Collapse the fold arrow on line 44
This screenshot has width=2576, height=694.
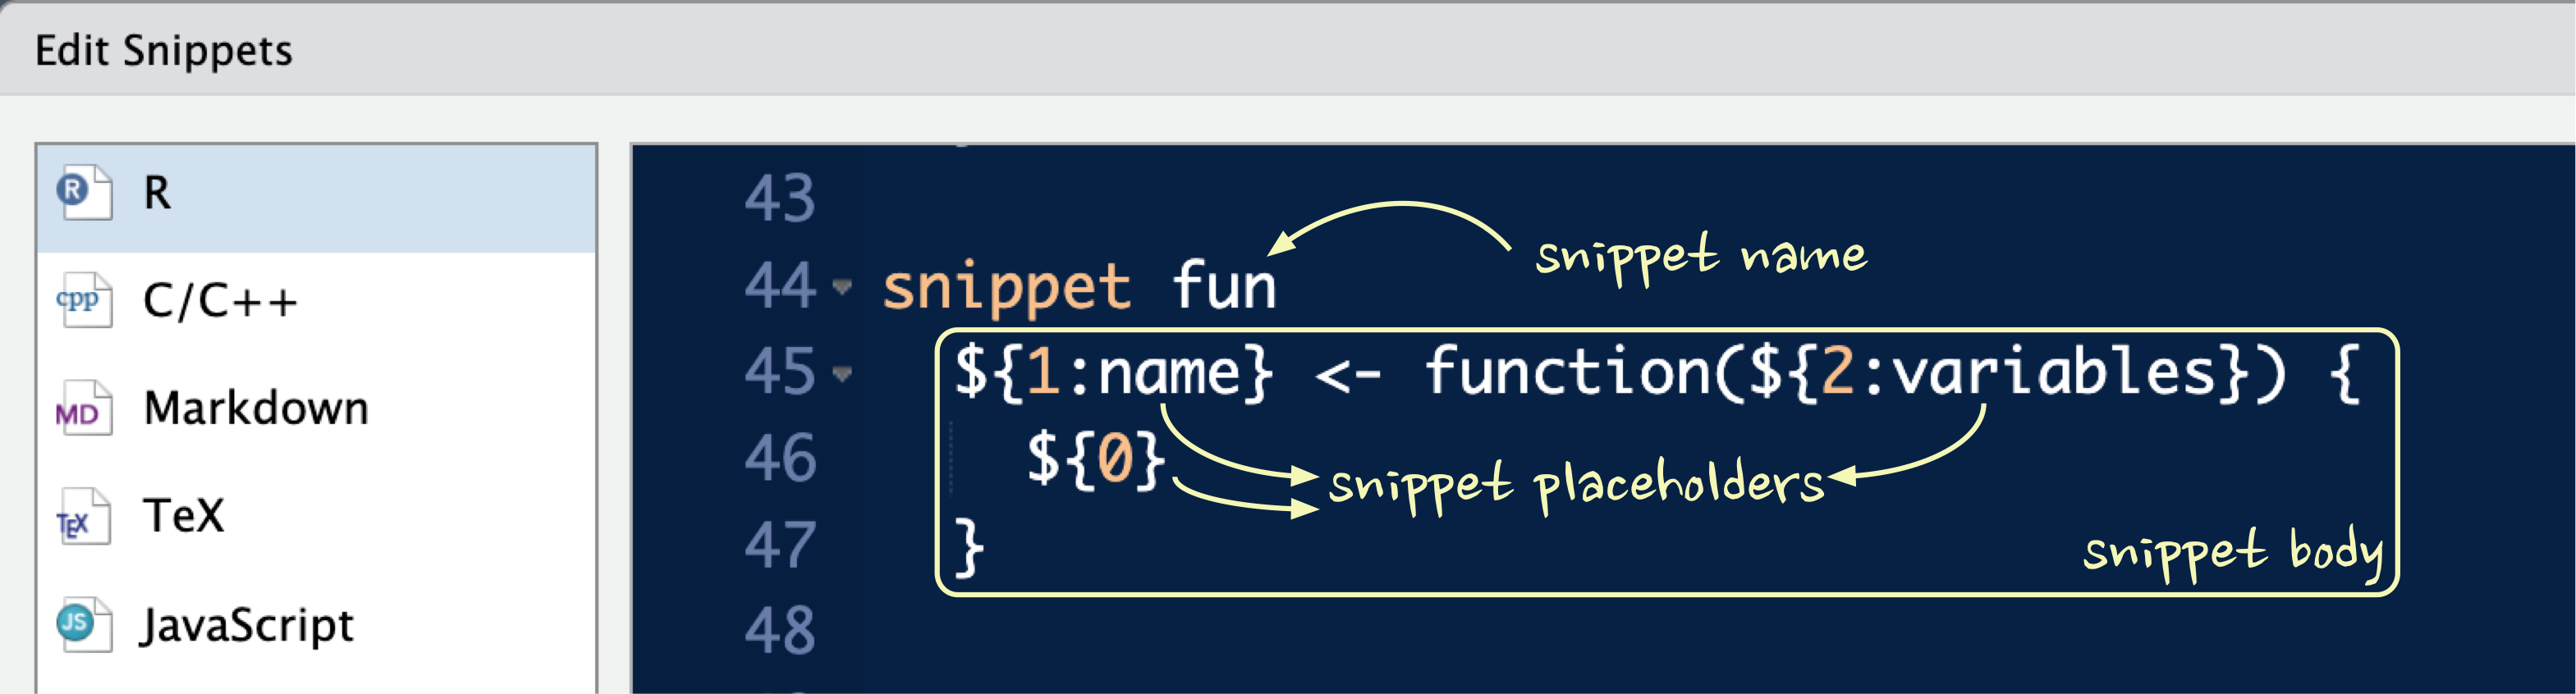click(842, 288)
